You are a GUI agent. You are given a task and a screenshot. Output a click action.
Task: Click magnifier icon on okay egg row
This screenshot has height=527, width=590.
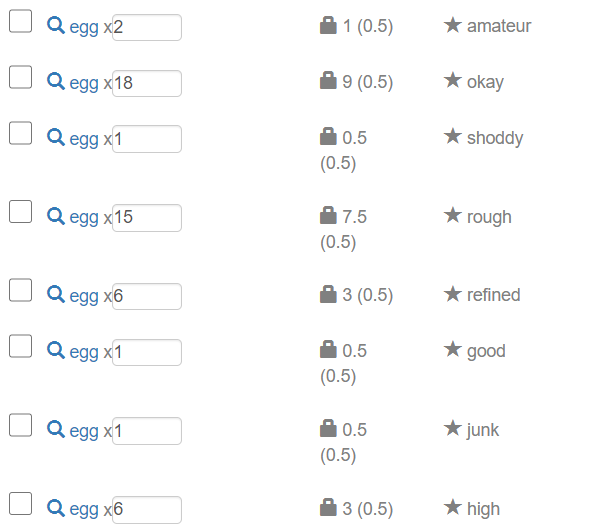click(56, 81)
